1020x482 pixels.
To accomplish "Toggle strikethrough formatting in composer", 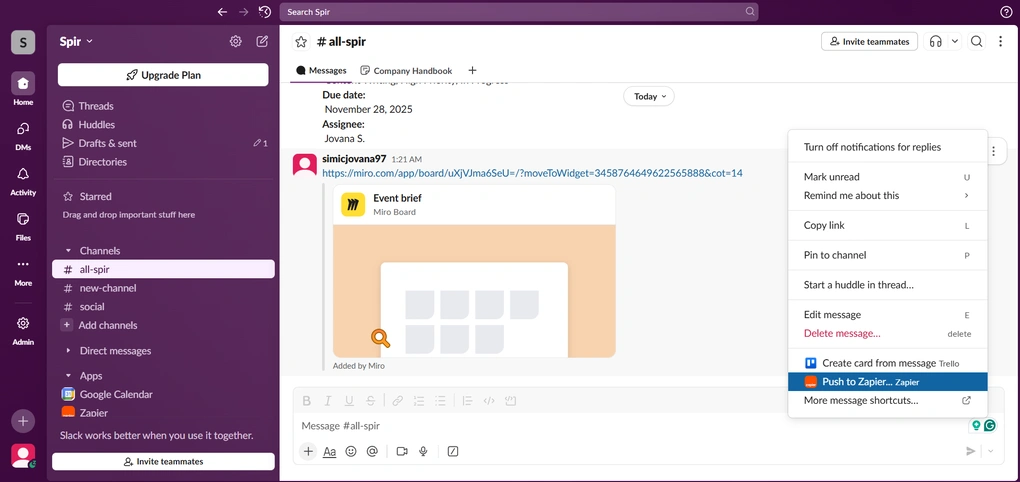I will 370,401.
